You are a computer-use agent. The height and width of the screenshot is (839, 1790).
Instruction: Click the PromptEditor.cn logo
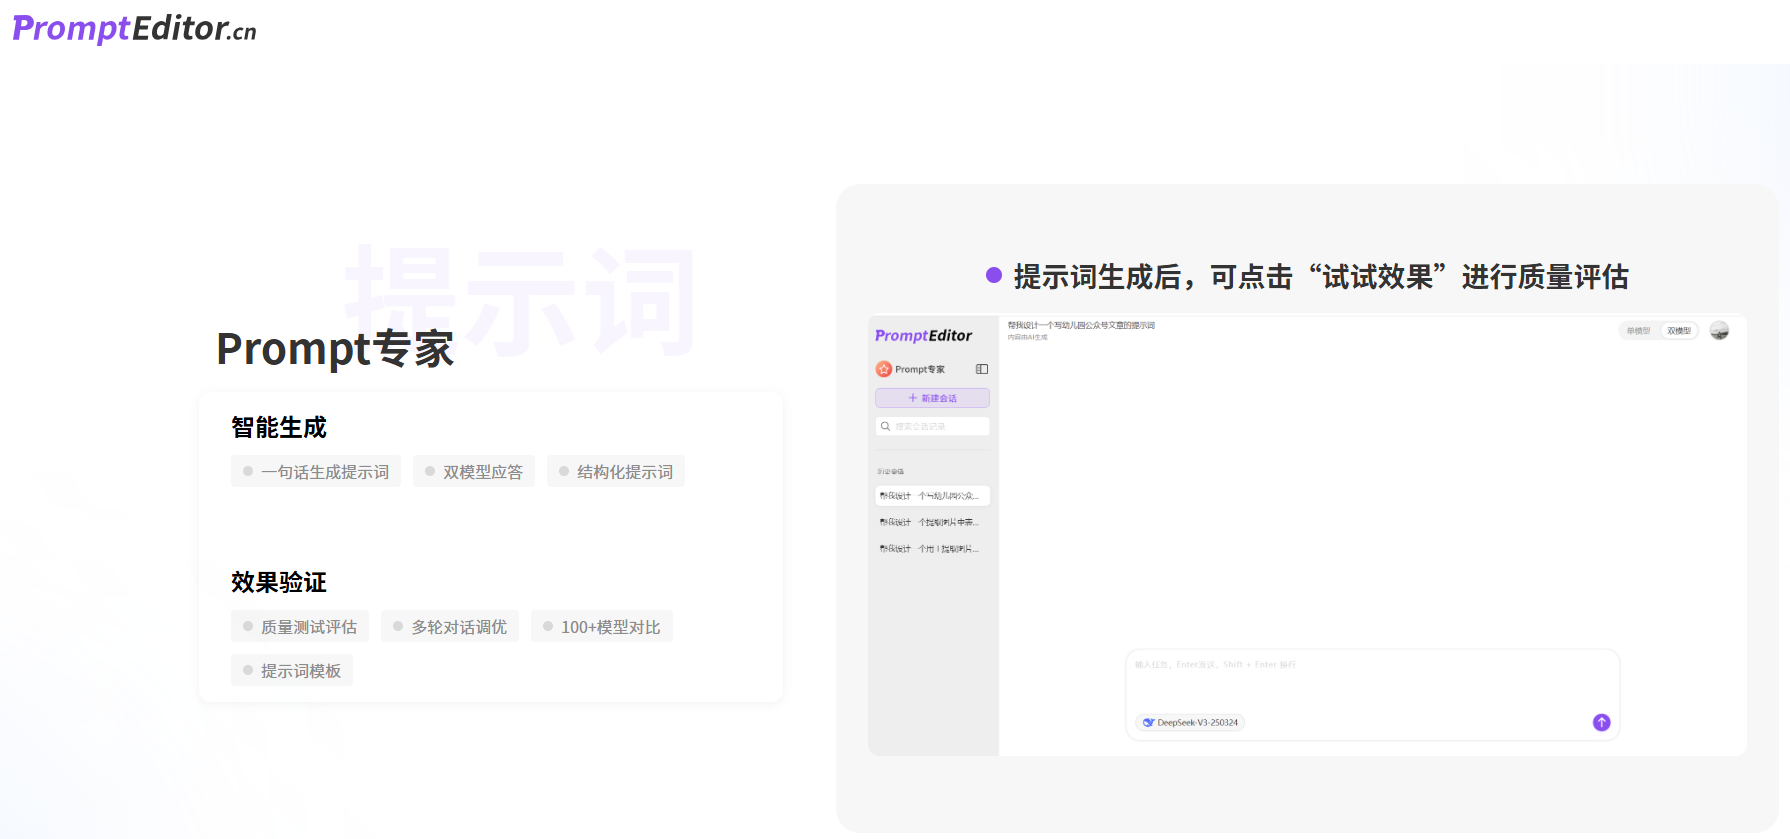point(134,29)
